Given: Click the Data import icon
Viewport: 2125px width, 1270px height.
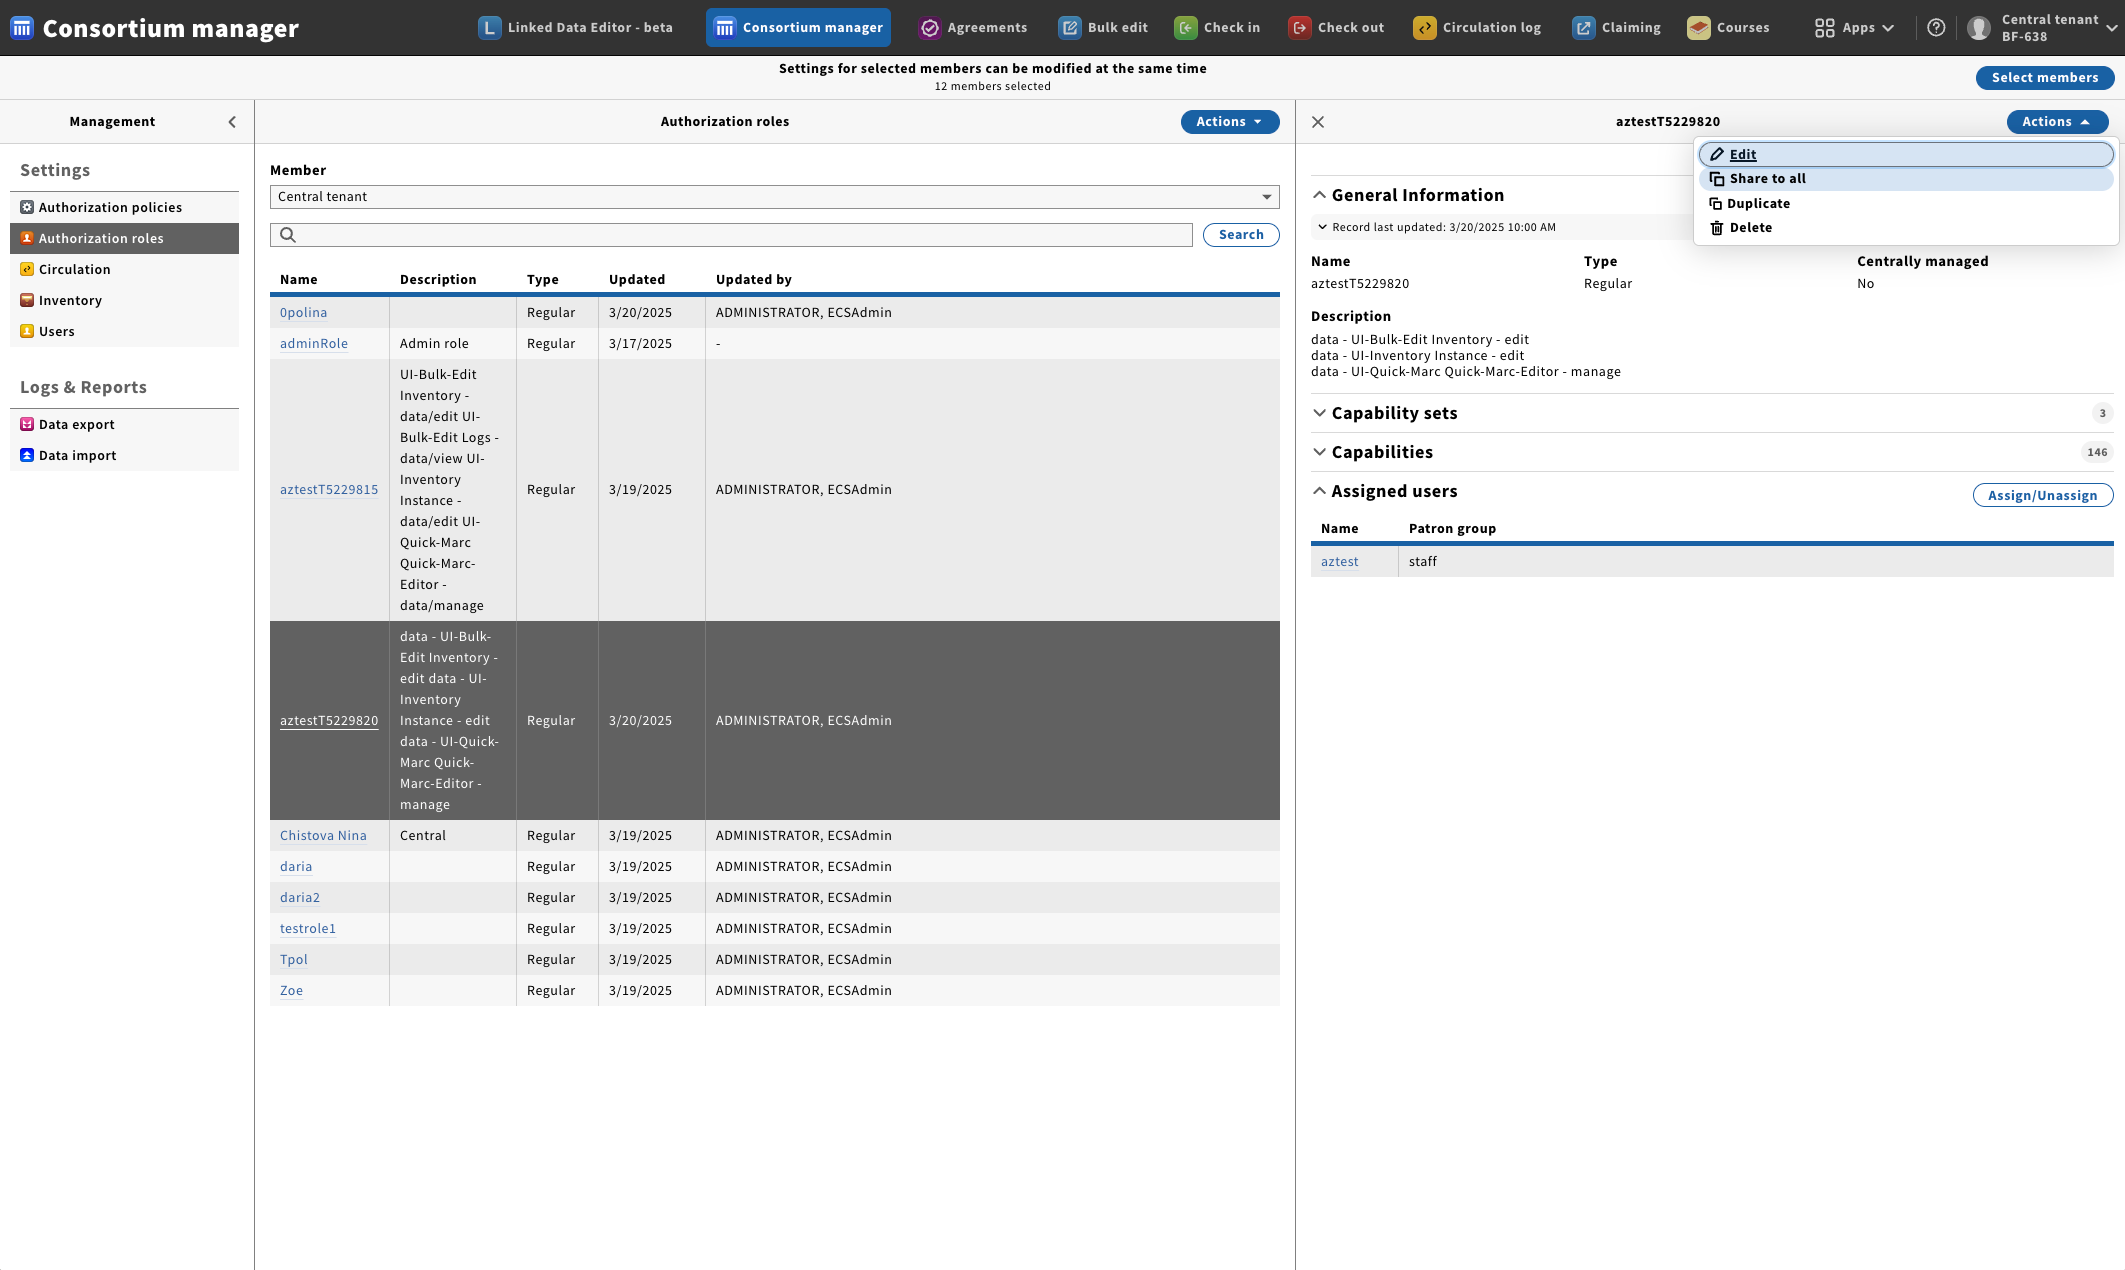Looking at the screenshot, I should pos(27,455).
